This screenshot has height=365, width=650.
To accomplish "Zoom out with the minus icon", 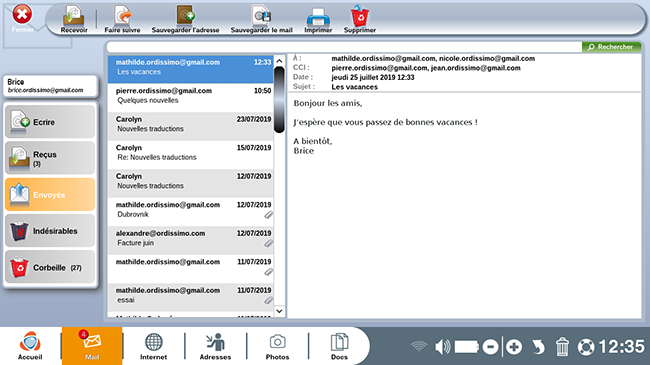I will (490, 346).
